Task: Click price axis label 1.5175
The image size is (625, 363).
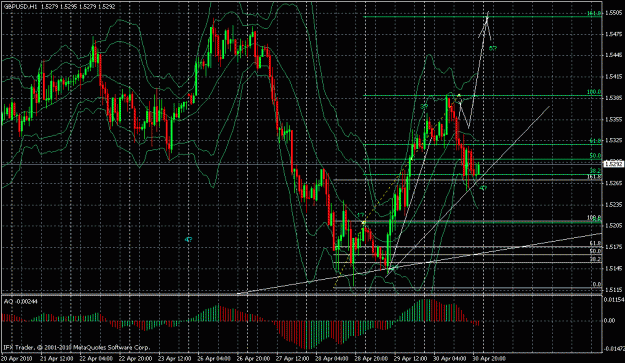Action: tap(614, 247)
